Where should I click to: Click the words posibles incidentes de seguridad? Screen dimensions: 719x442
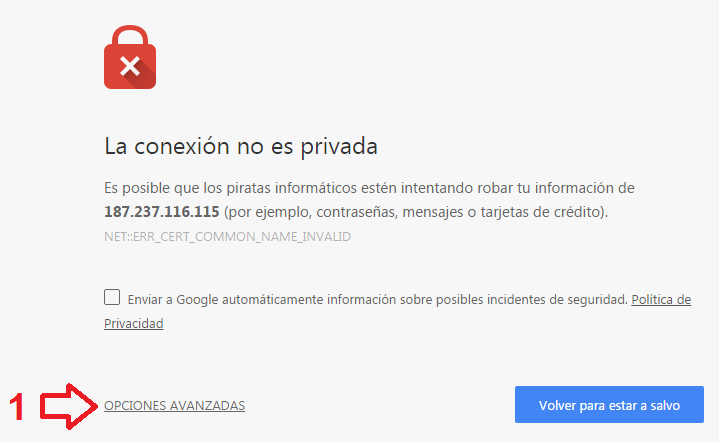(x=531, y=299)
